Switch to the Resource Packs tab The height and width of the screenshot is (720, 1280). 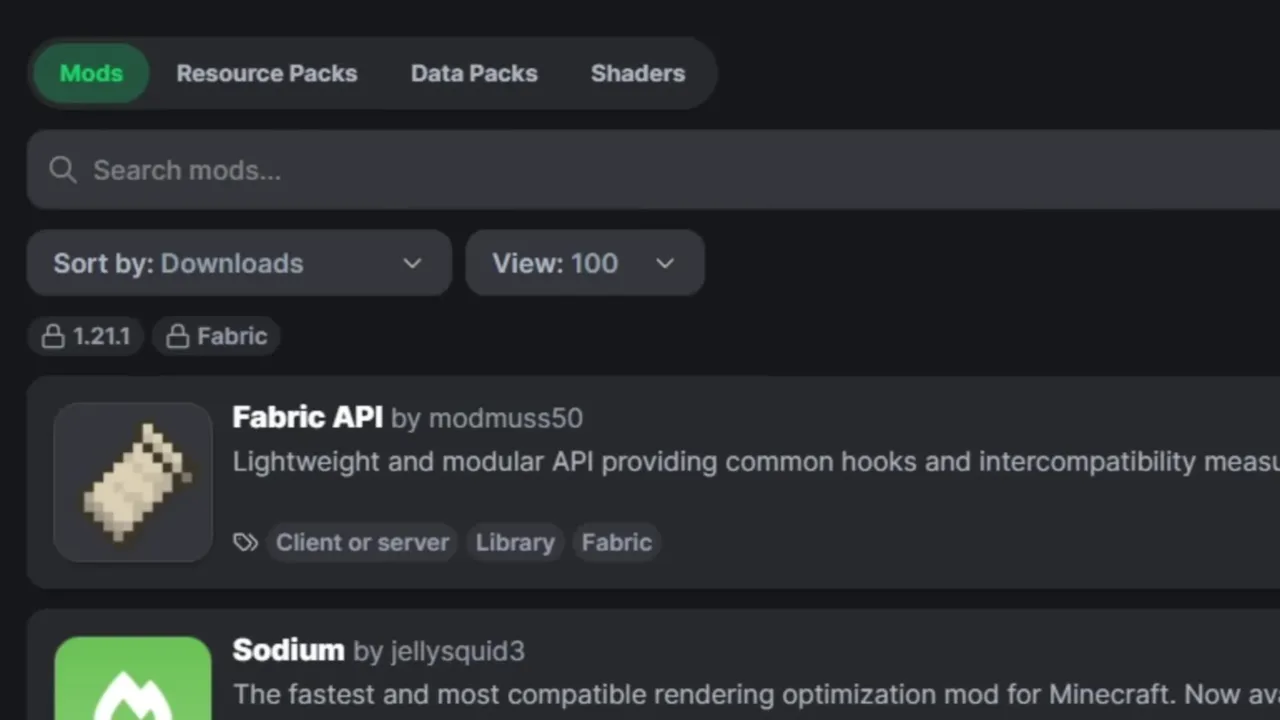click(267, 73)
